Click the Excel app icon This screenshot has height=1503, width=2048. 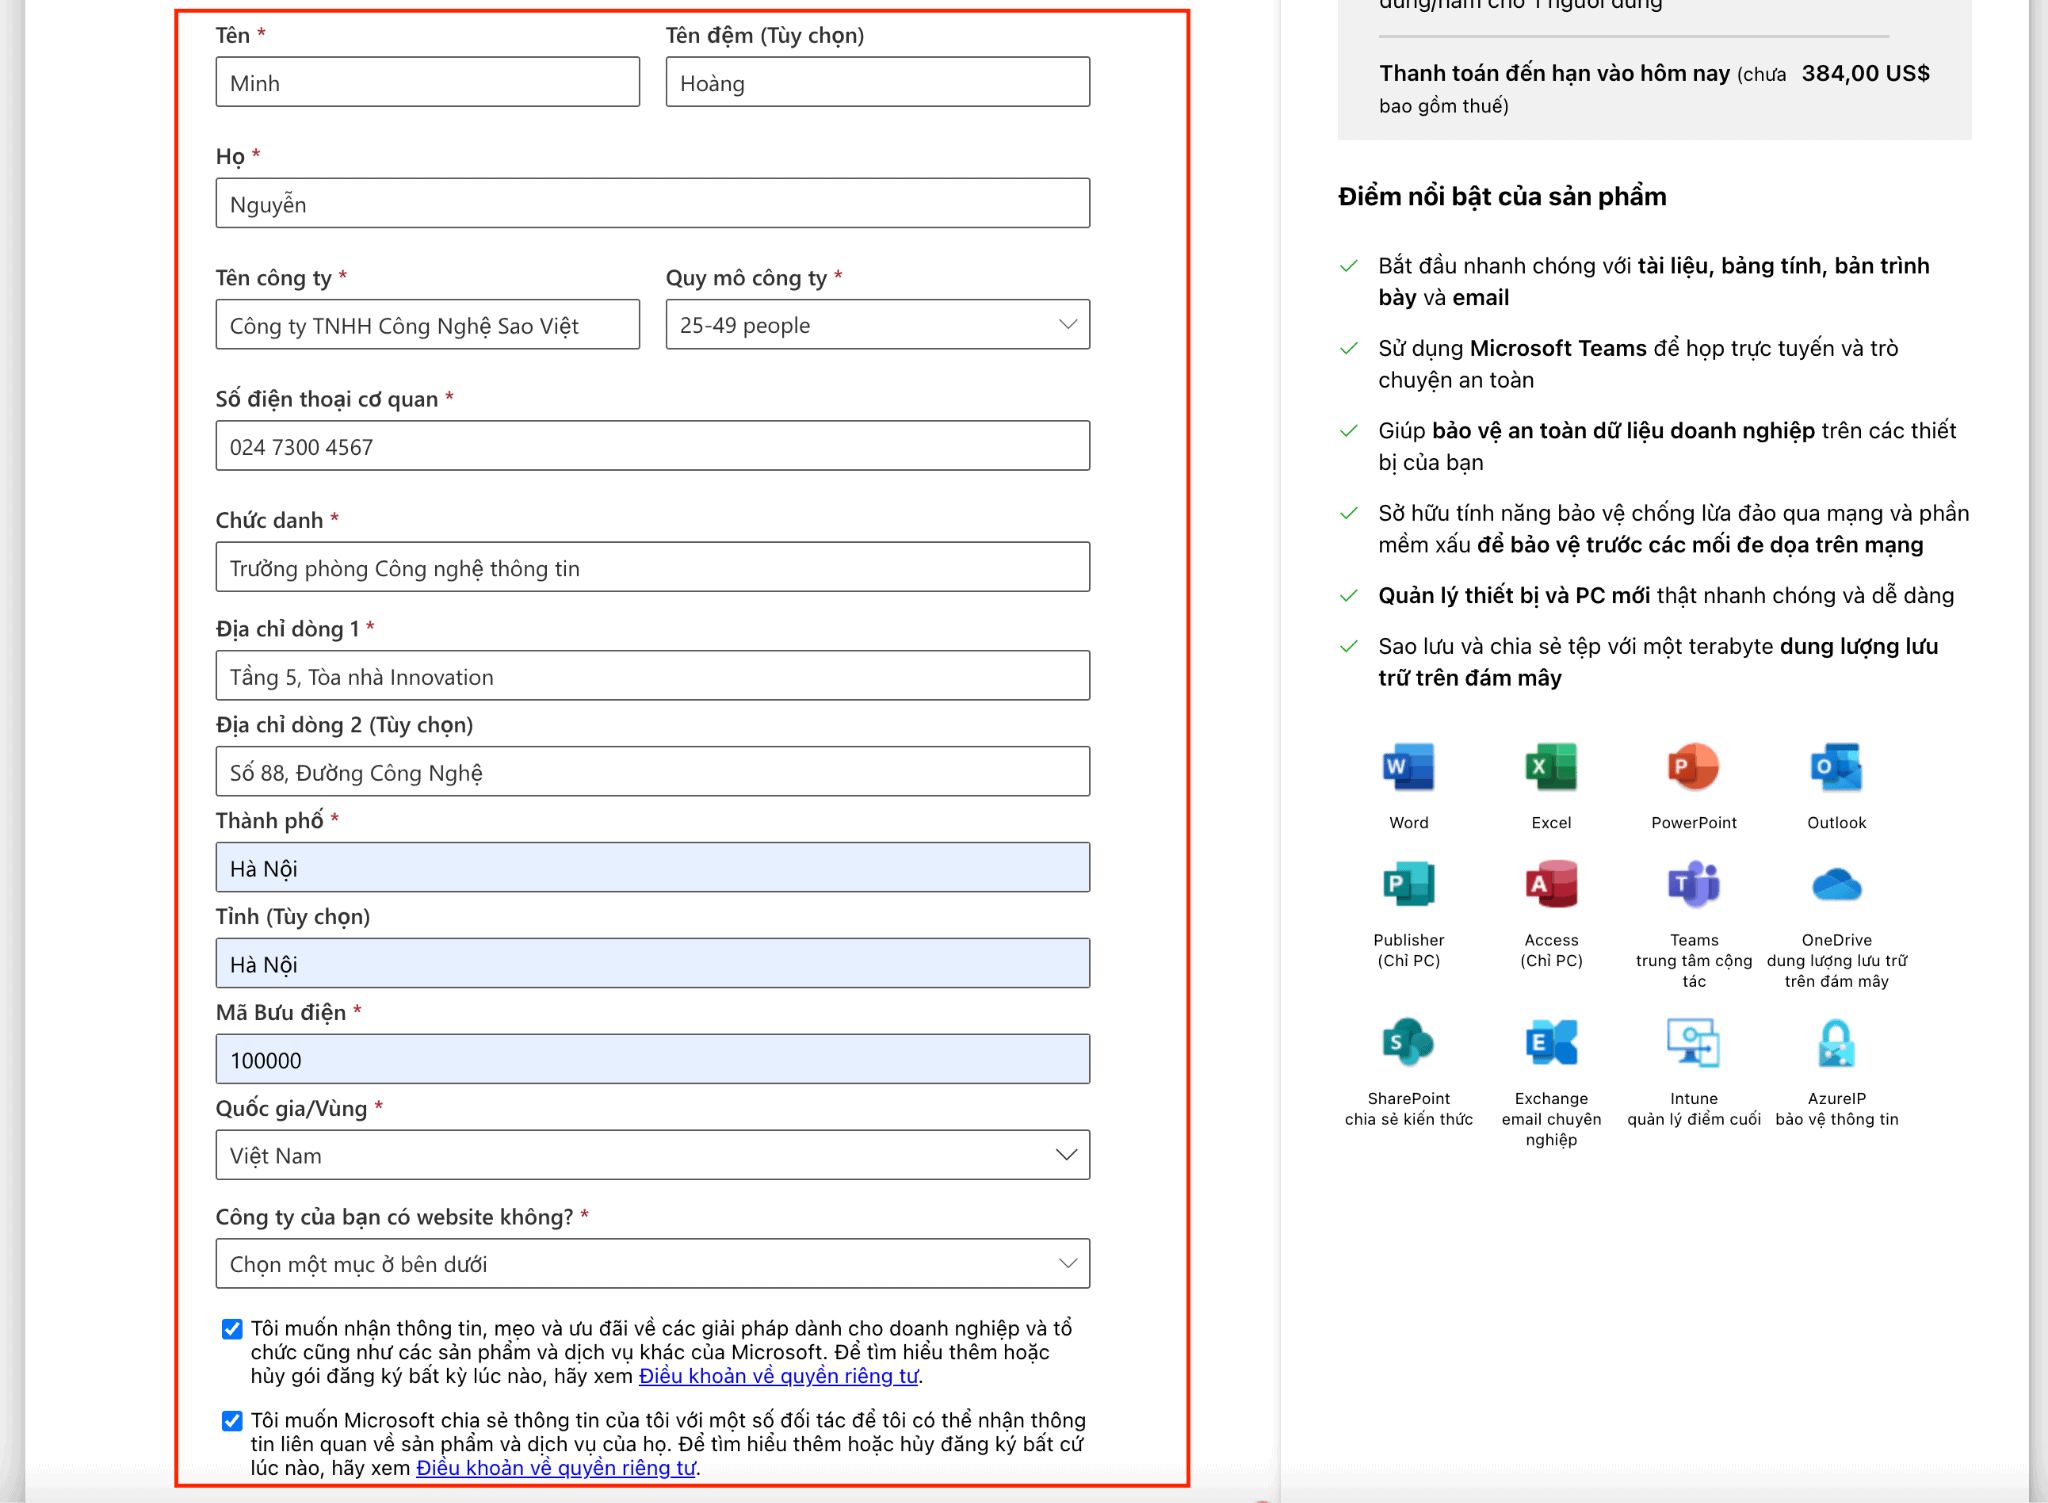(x=1551, y=767)
